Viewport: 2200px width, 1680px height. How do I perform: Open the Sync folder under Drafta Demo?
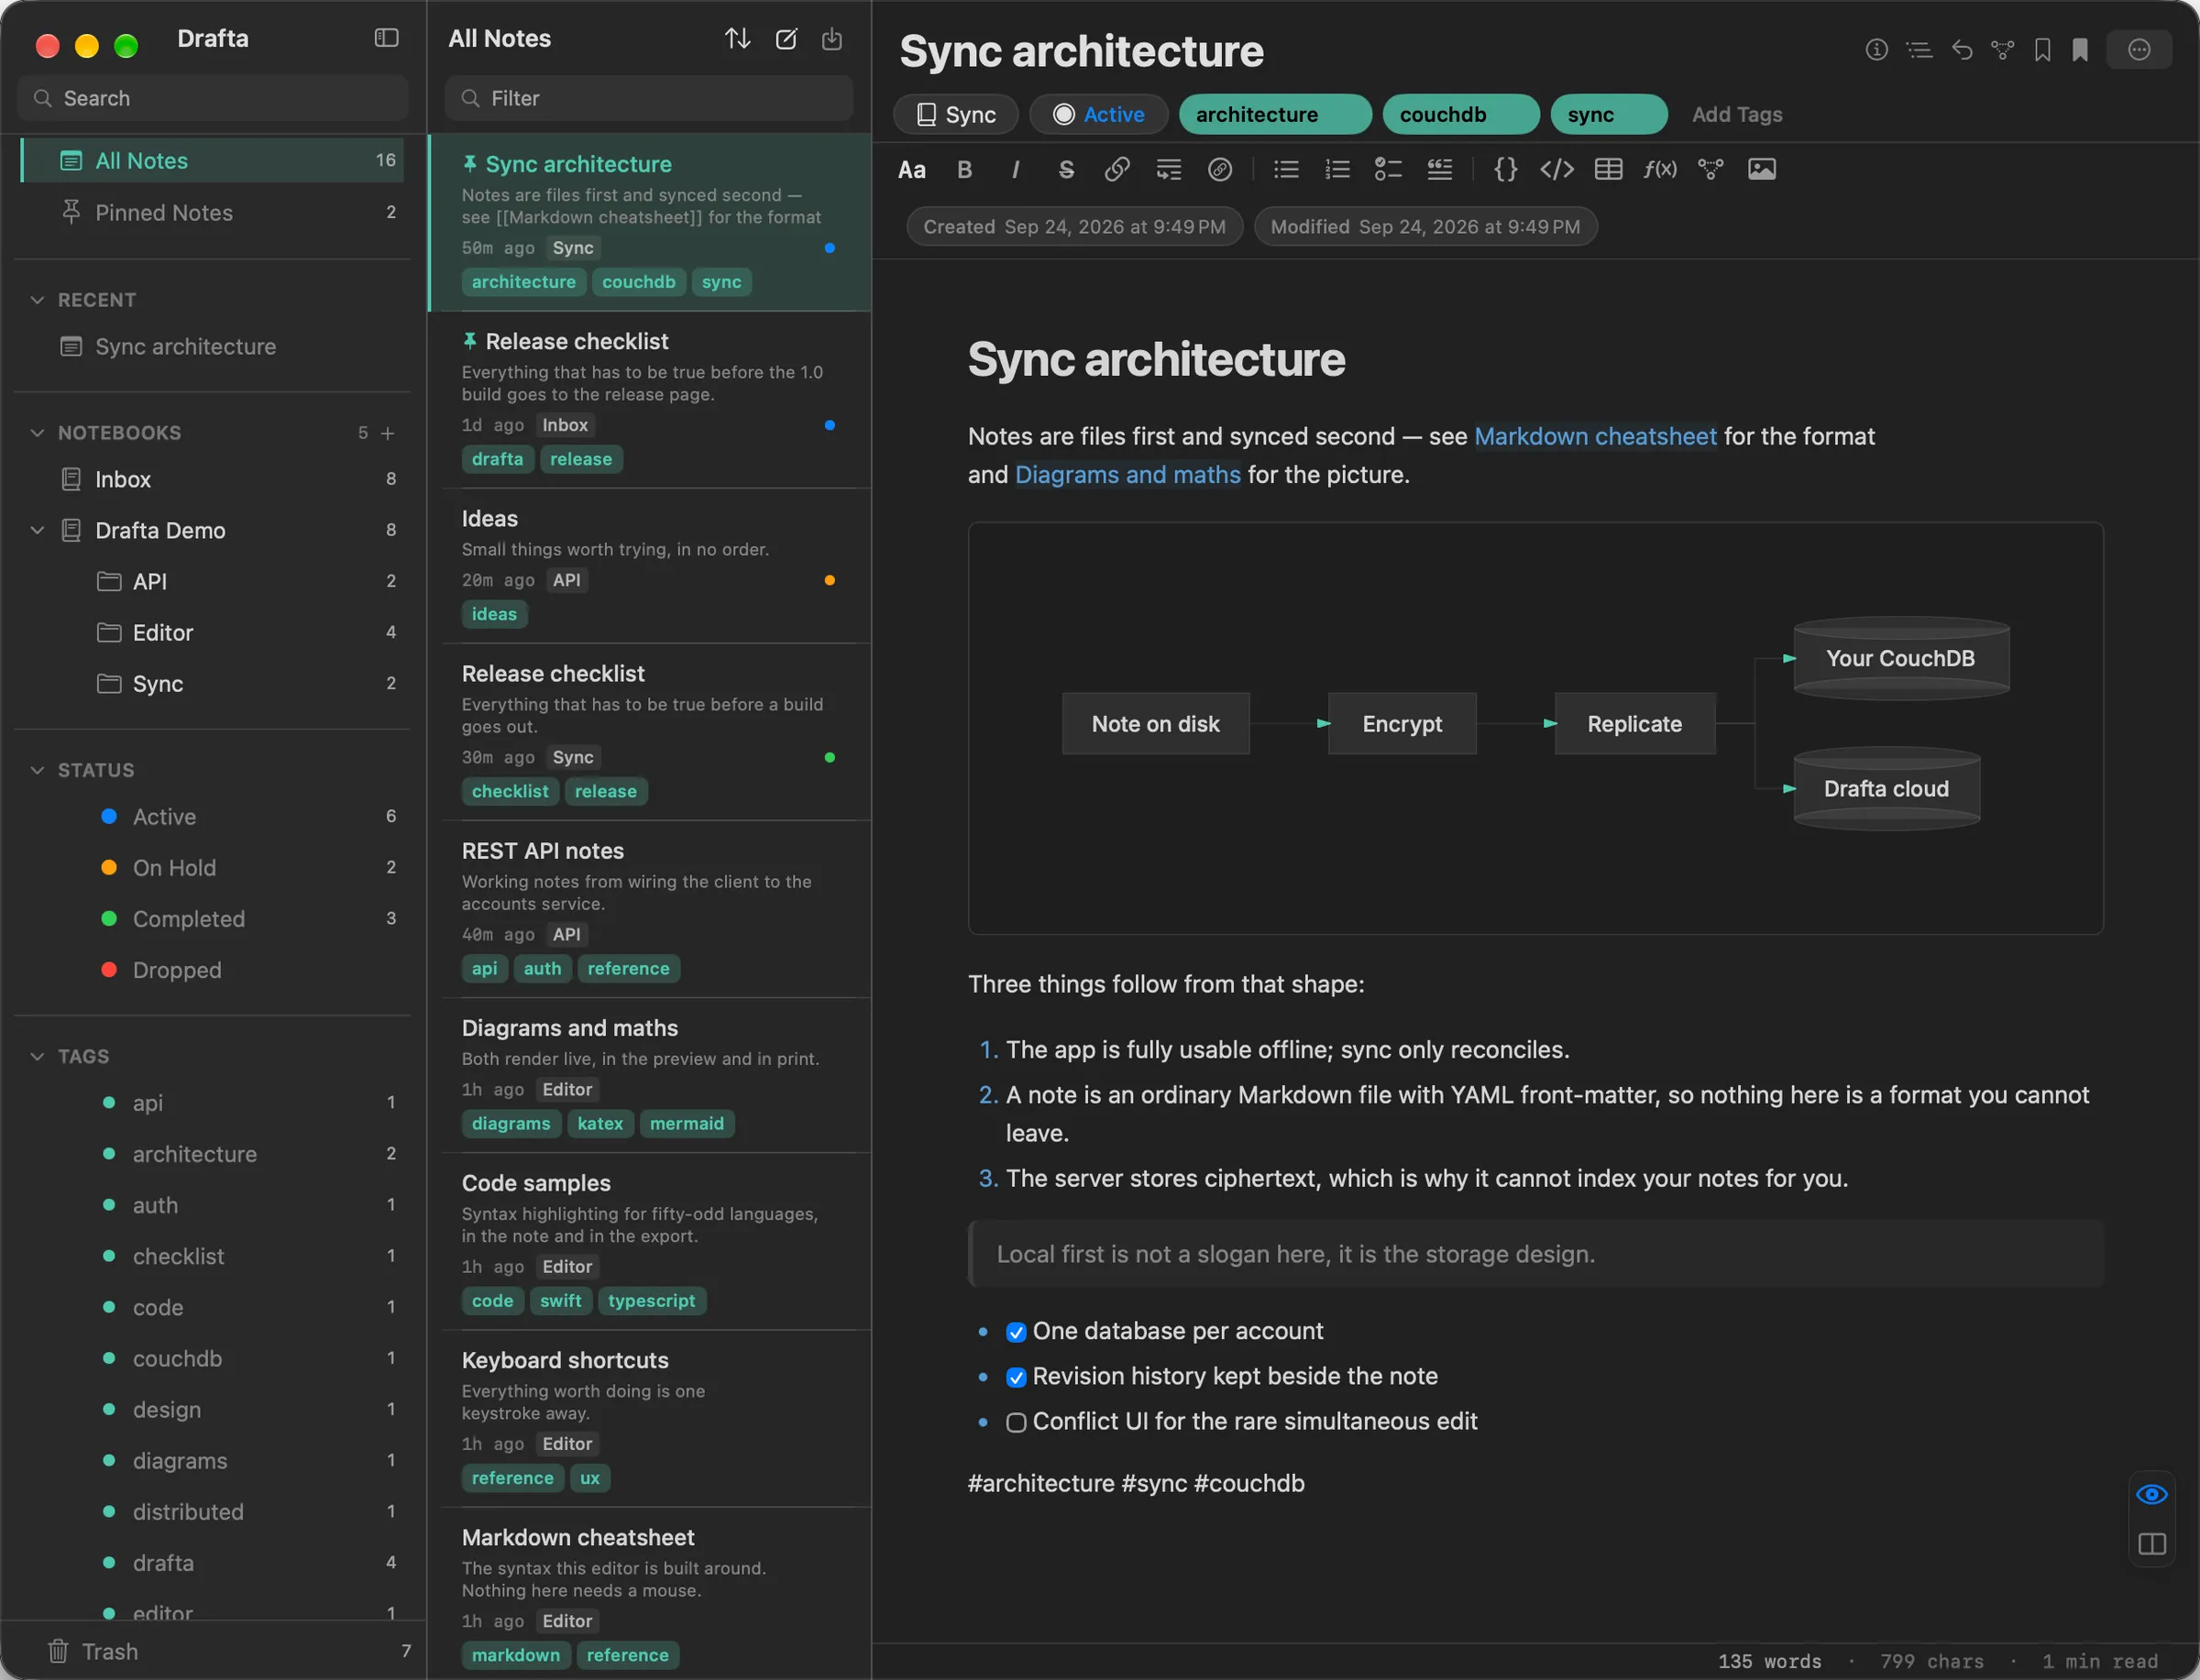212,683
